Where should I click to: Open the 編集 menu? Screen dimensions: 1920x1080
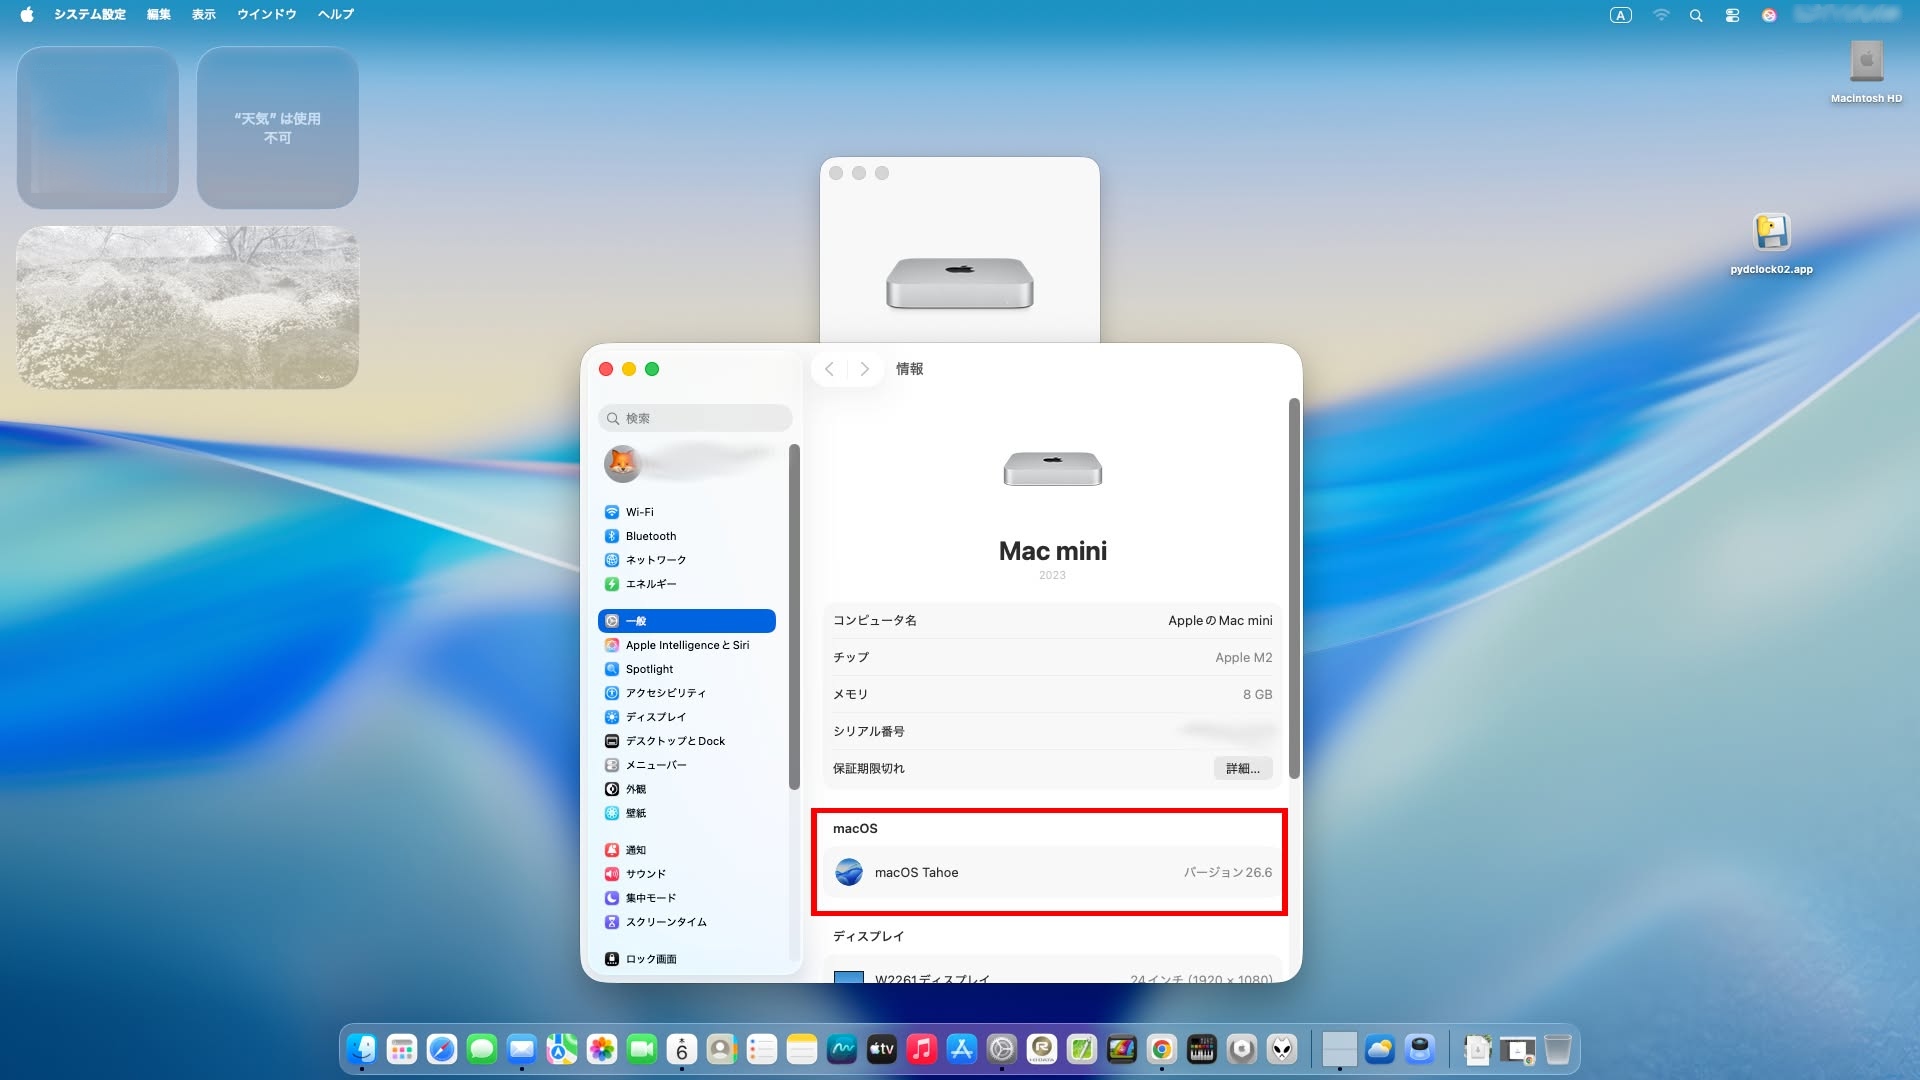pyautogui.click(x=159, y=14)
